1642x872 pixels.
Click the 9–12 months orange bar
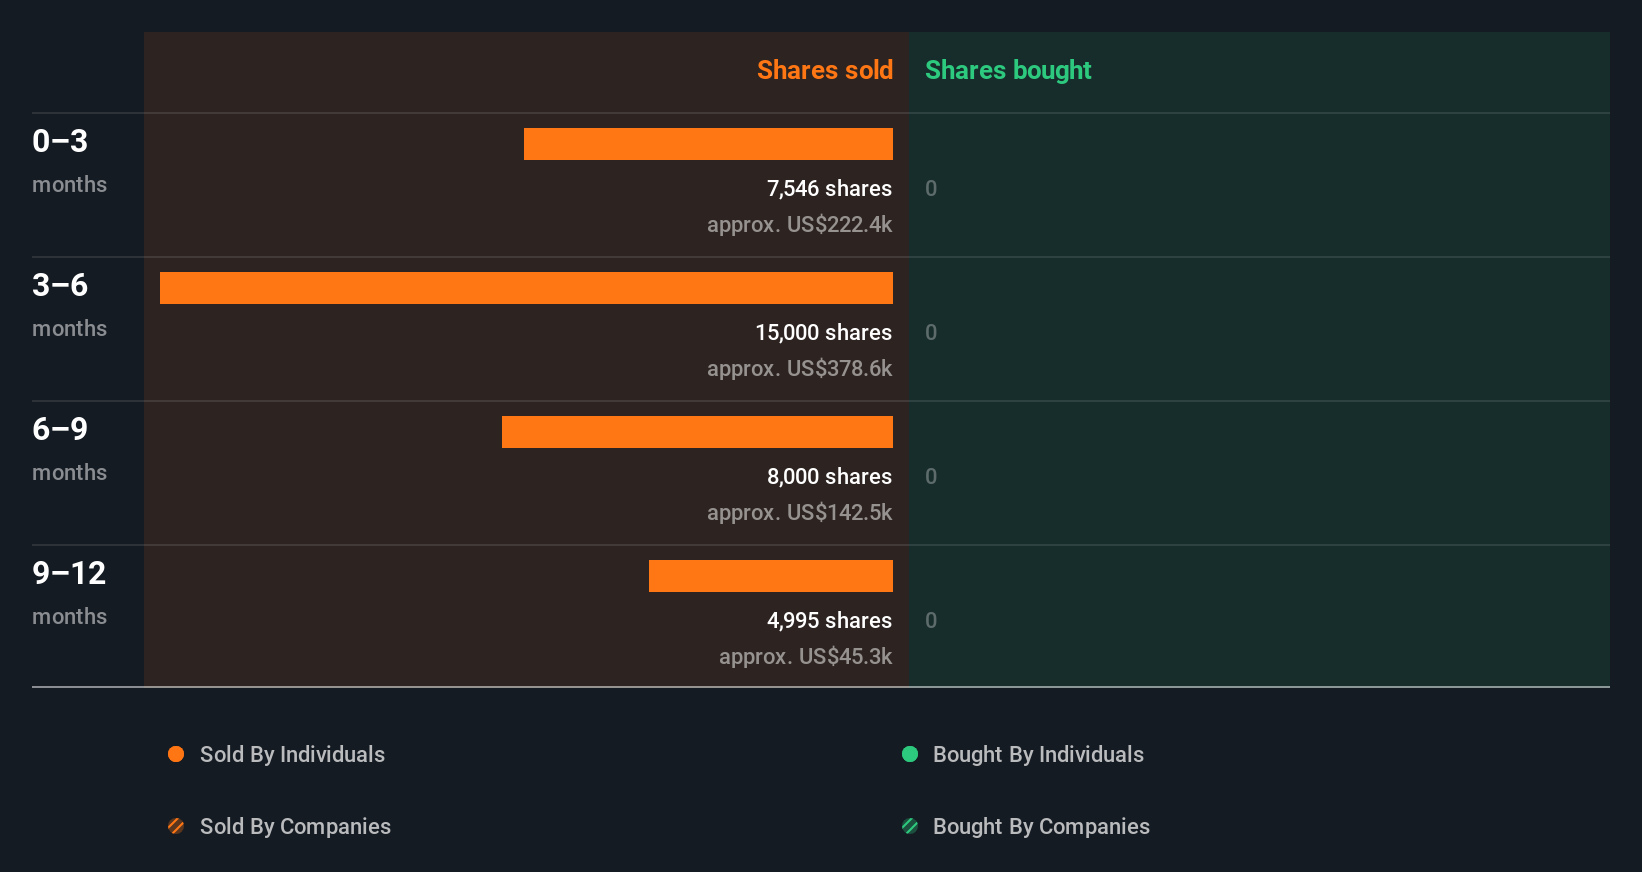[771, 576]
